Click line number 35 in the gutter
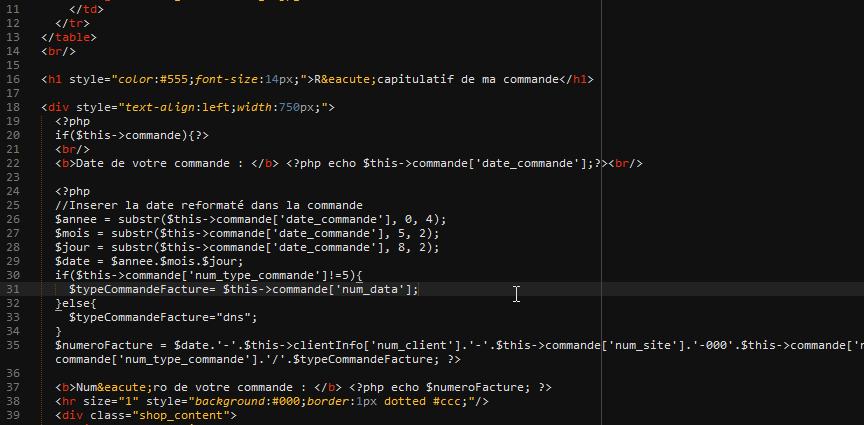The height and width of the screenshot is (425, 864). pos(13,346)
